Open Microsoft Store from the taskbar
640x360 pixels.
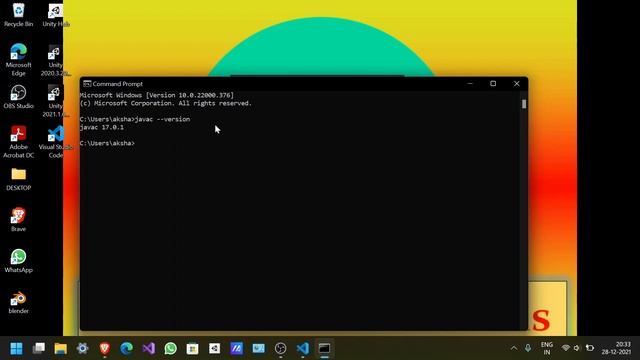(192, 348)
